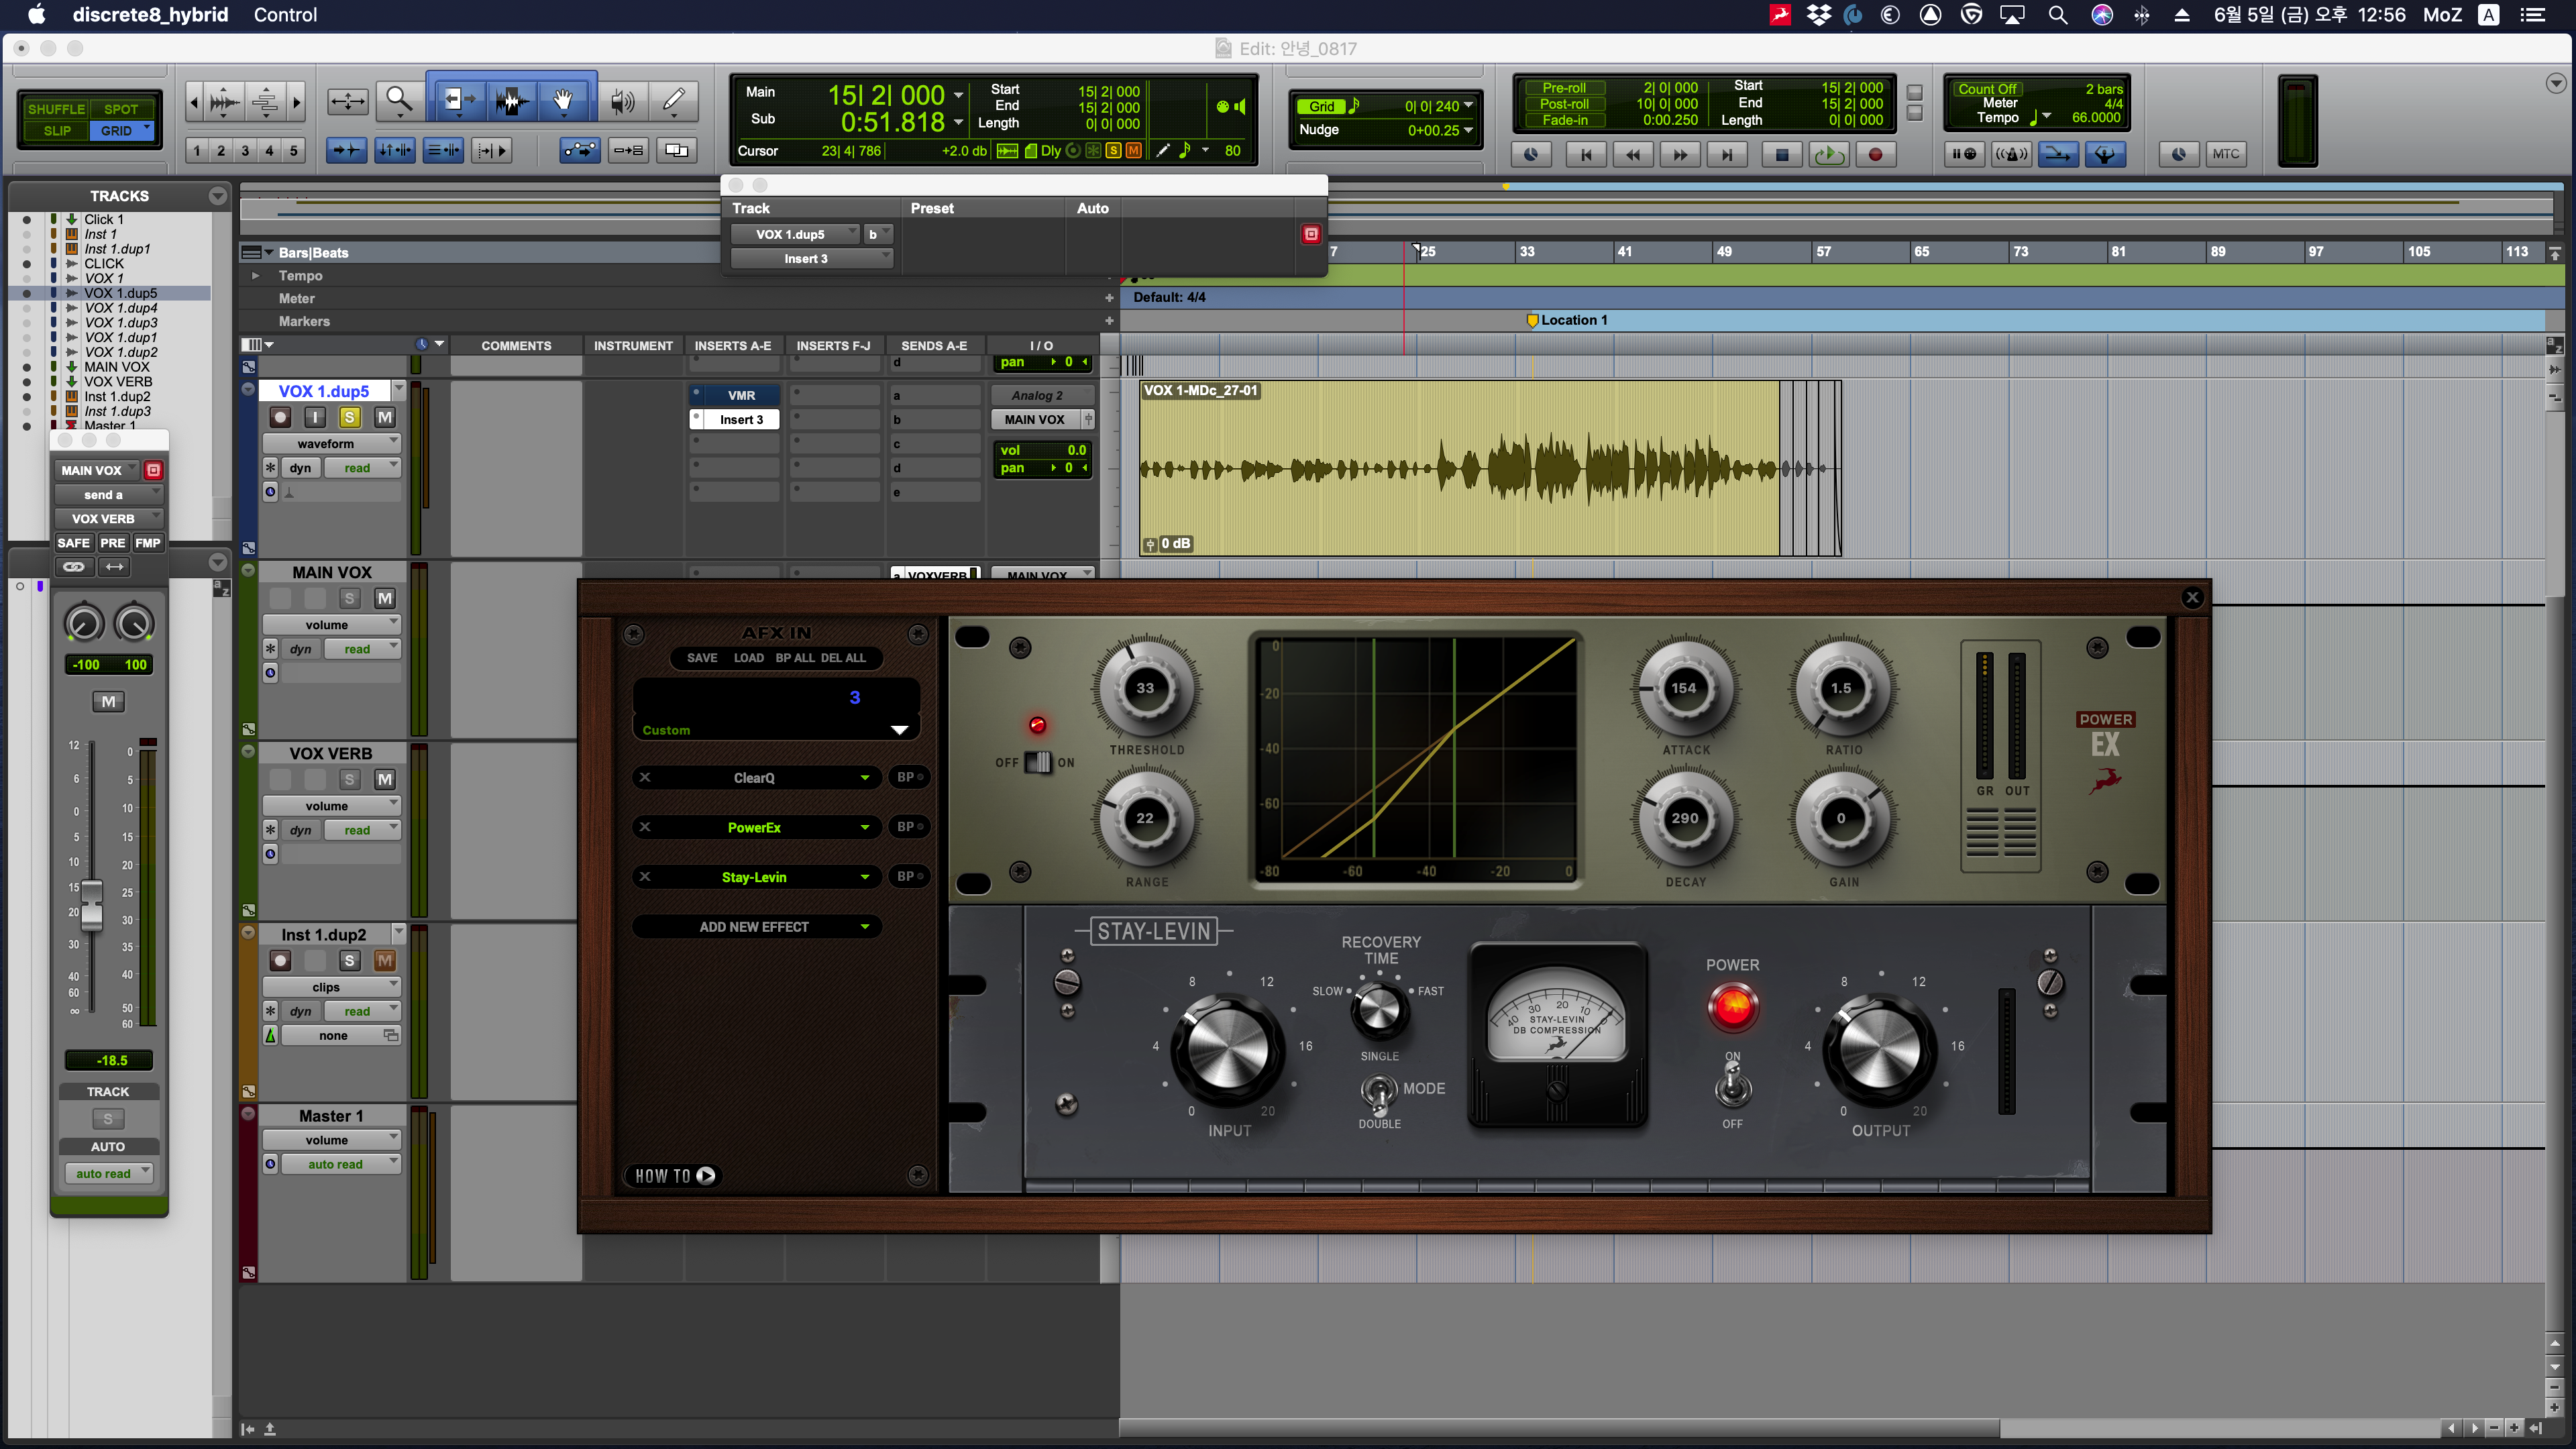Screen dimensions: 2576x1449
Task: Click the Stay-Levin INPUT knob
Action: point(1227,1049)
